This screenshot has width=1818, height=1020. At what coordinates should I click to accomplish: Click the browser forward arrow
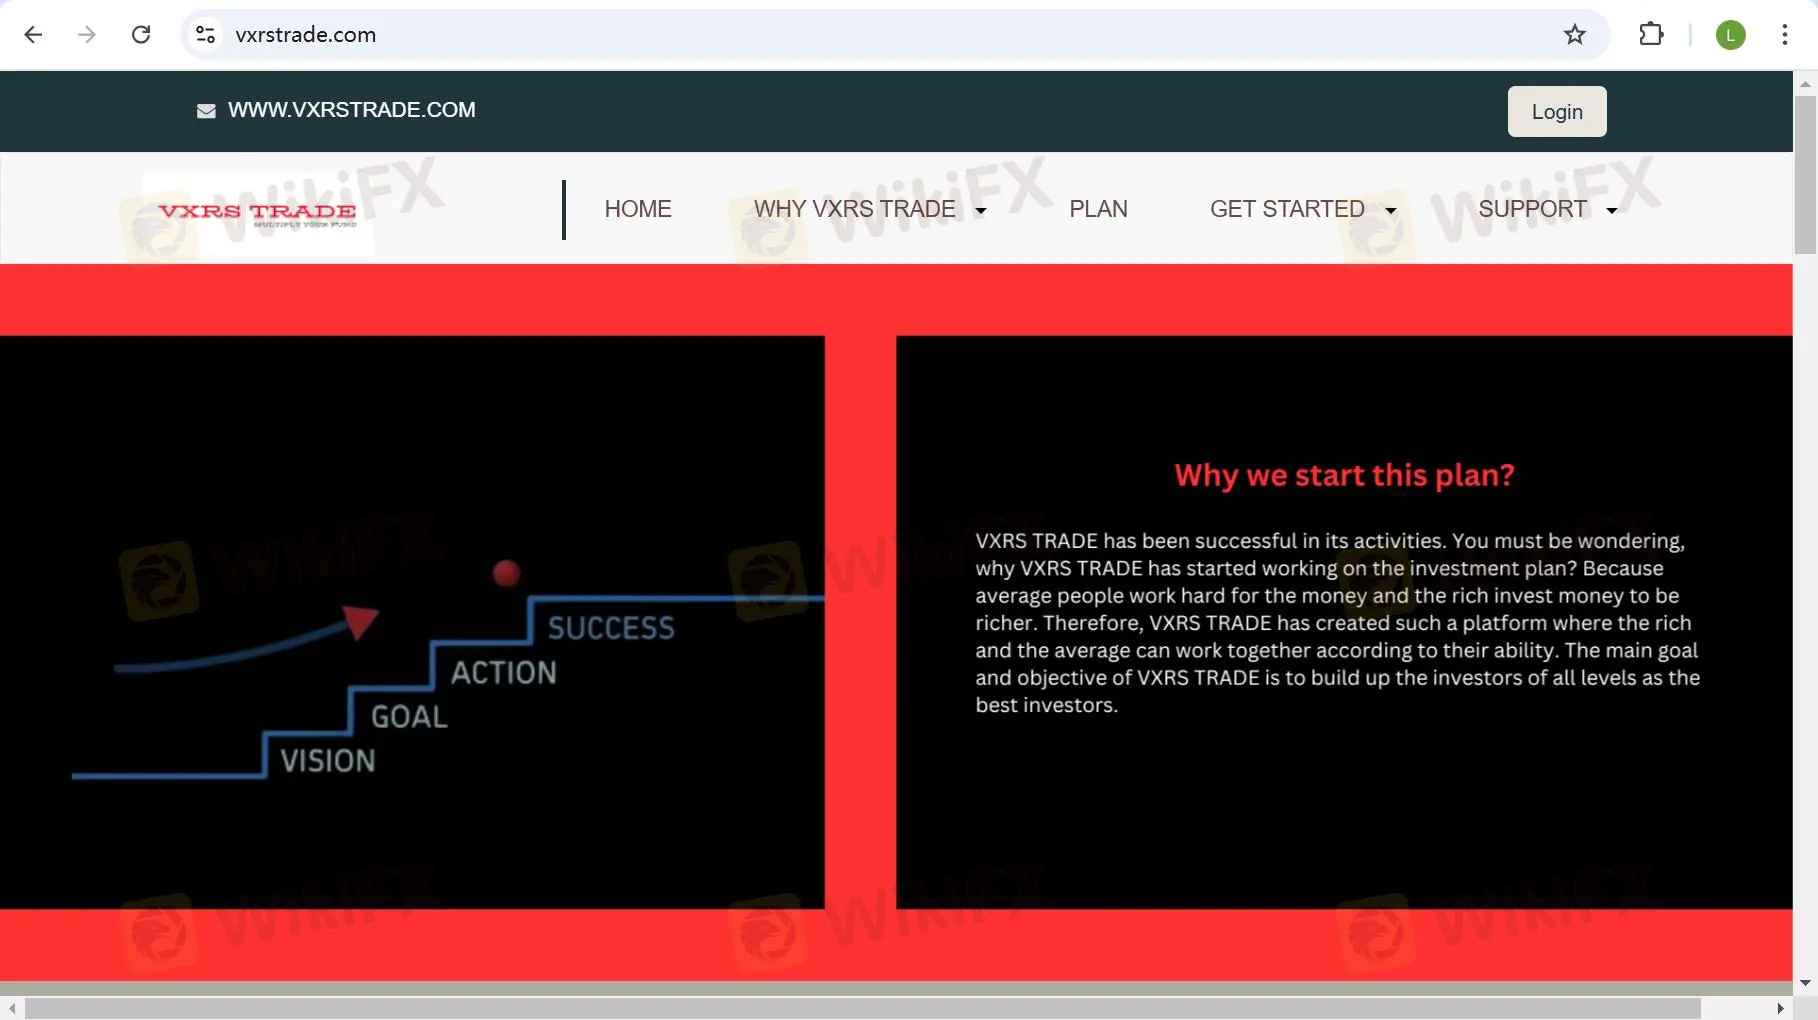[87, 35]
